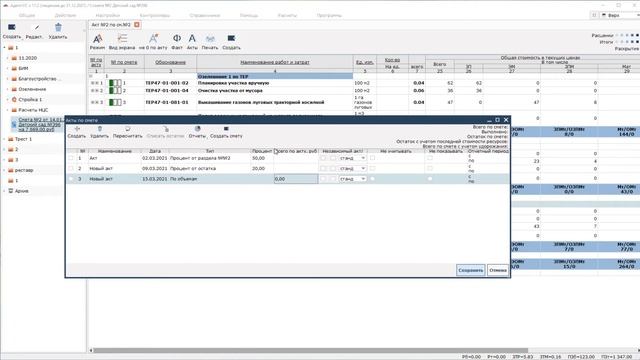Viewport: 640px width, 360px height.
Task: Click the Редакт. pencil icon
Action: pyautogui.click(x=37, y=27)
